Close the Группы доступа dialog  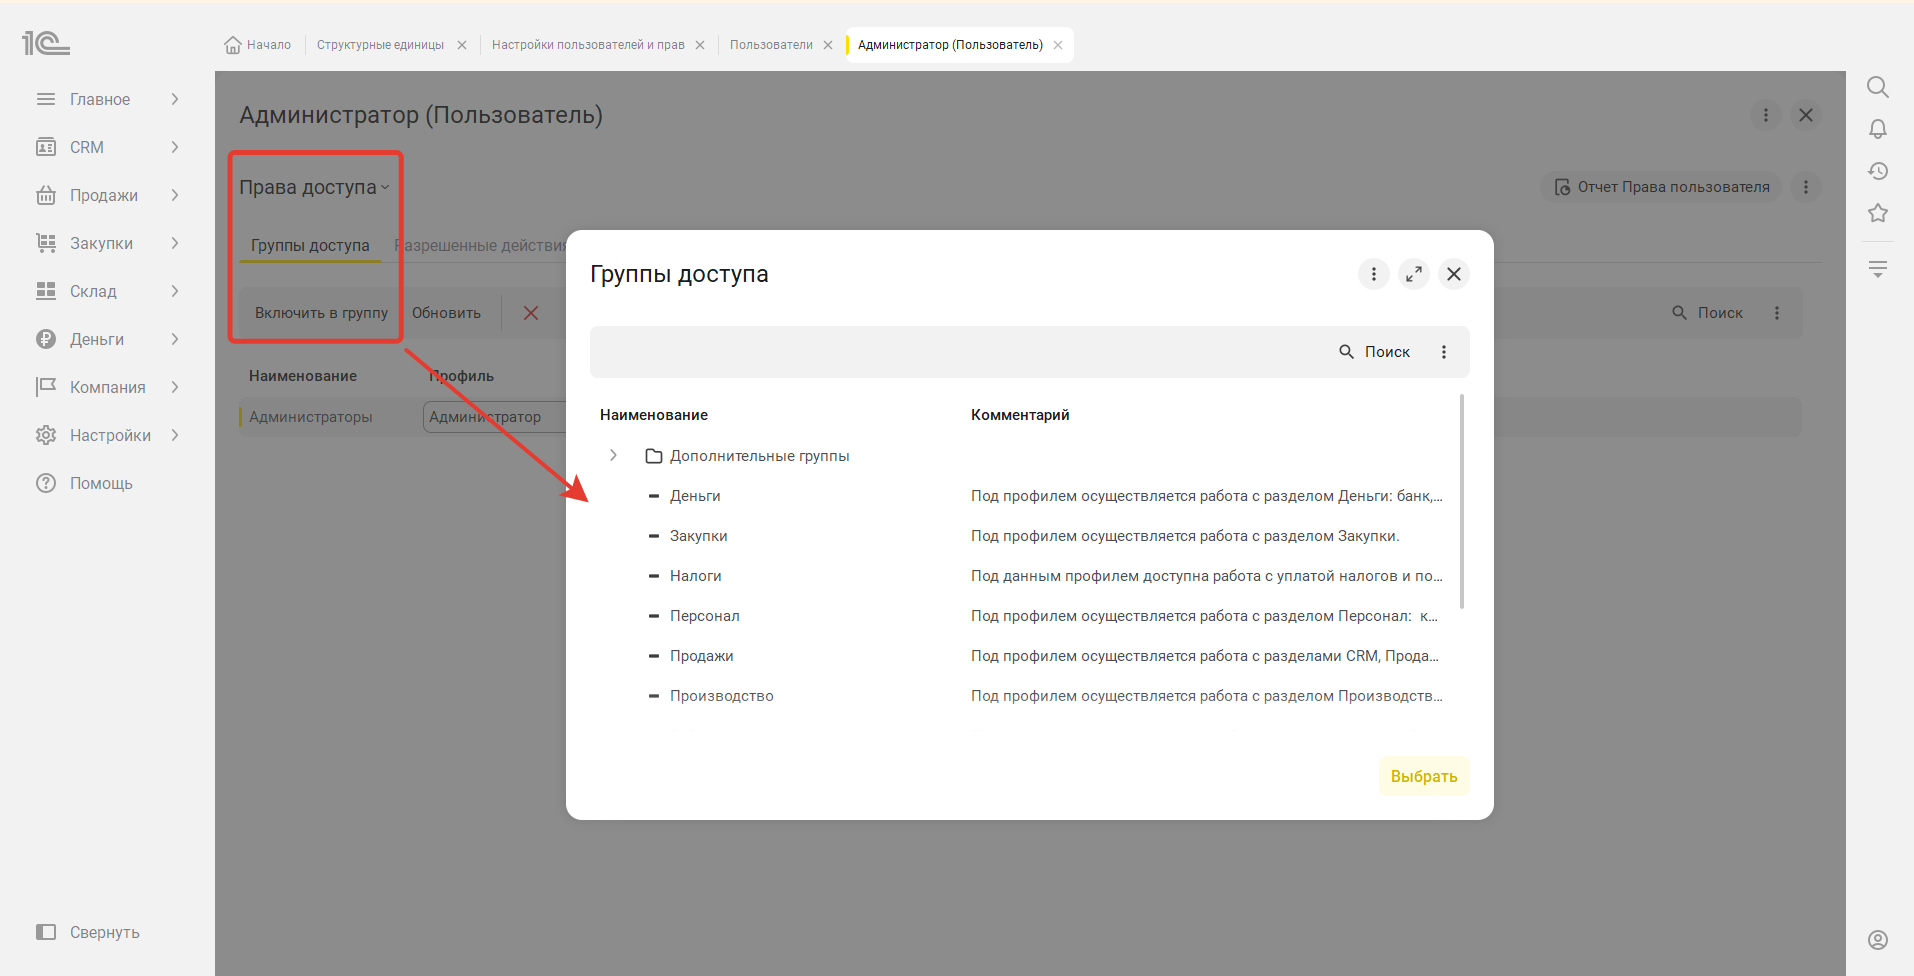coord(1454,274)
